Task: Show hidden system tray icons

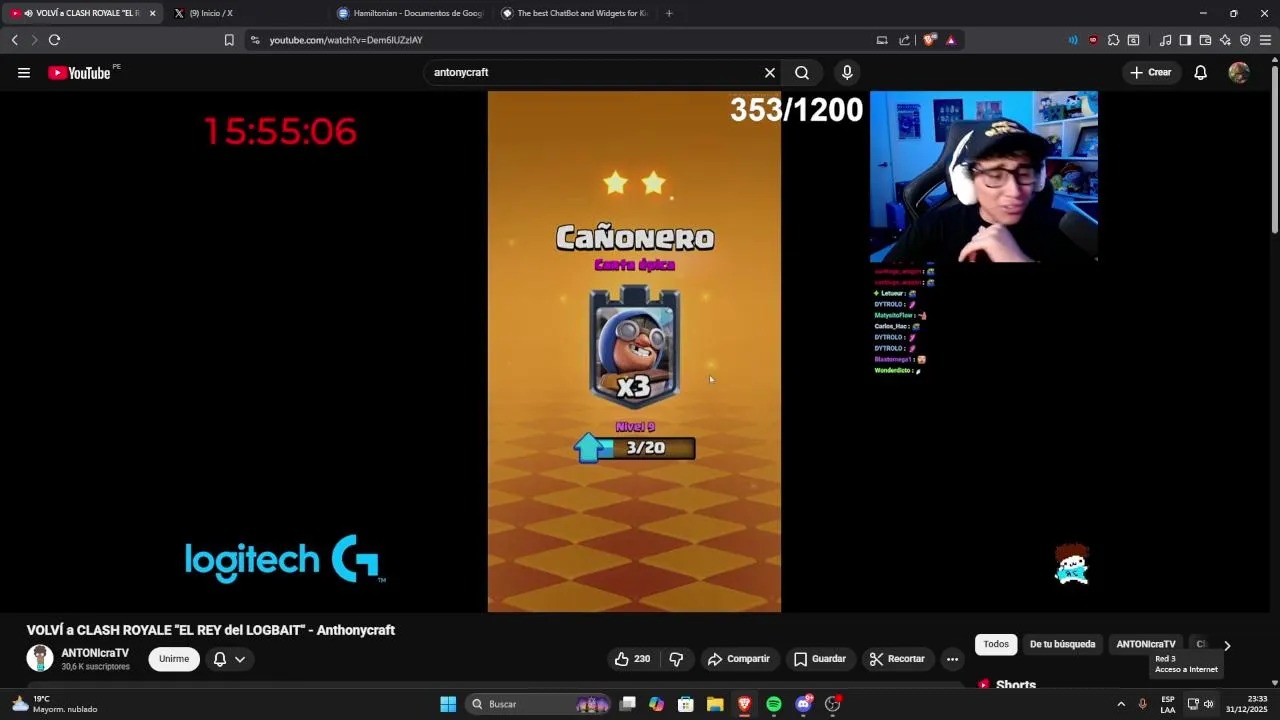Action: point(1121,704)
